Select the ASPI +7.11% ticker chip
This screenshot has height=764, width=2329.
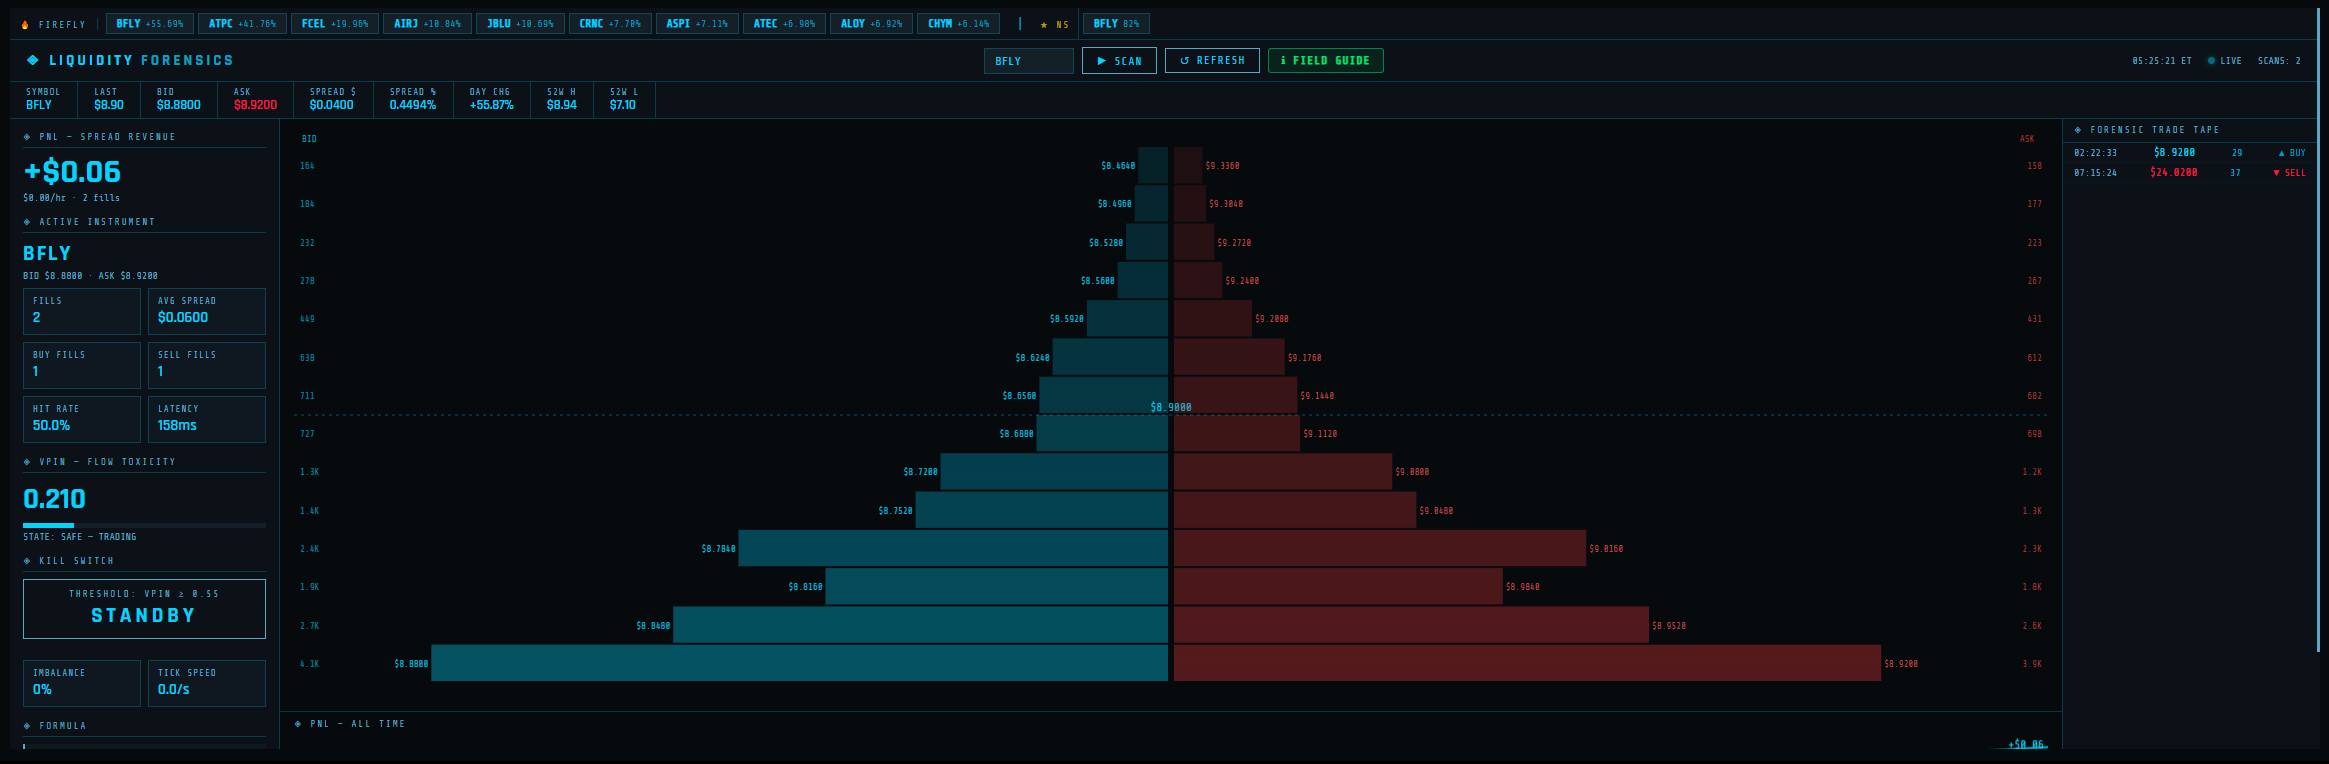(697, 24)
